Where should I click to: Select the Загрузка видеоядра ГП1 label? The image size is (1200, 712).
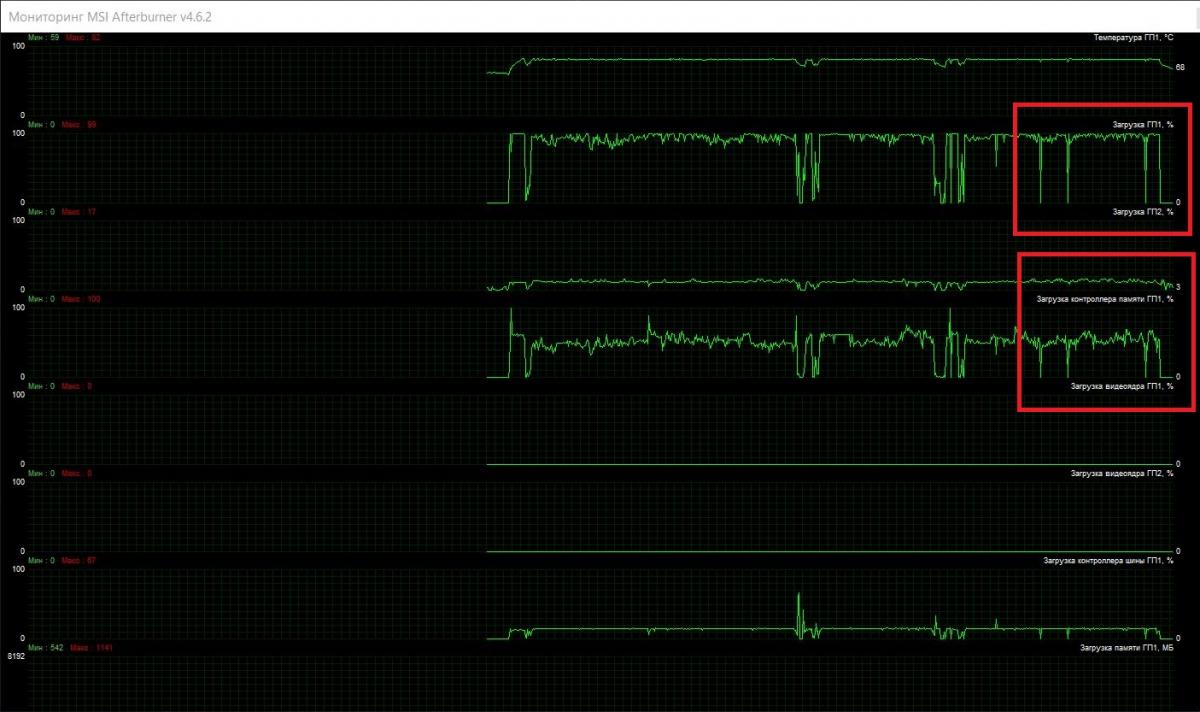tap(1122, 386)
